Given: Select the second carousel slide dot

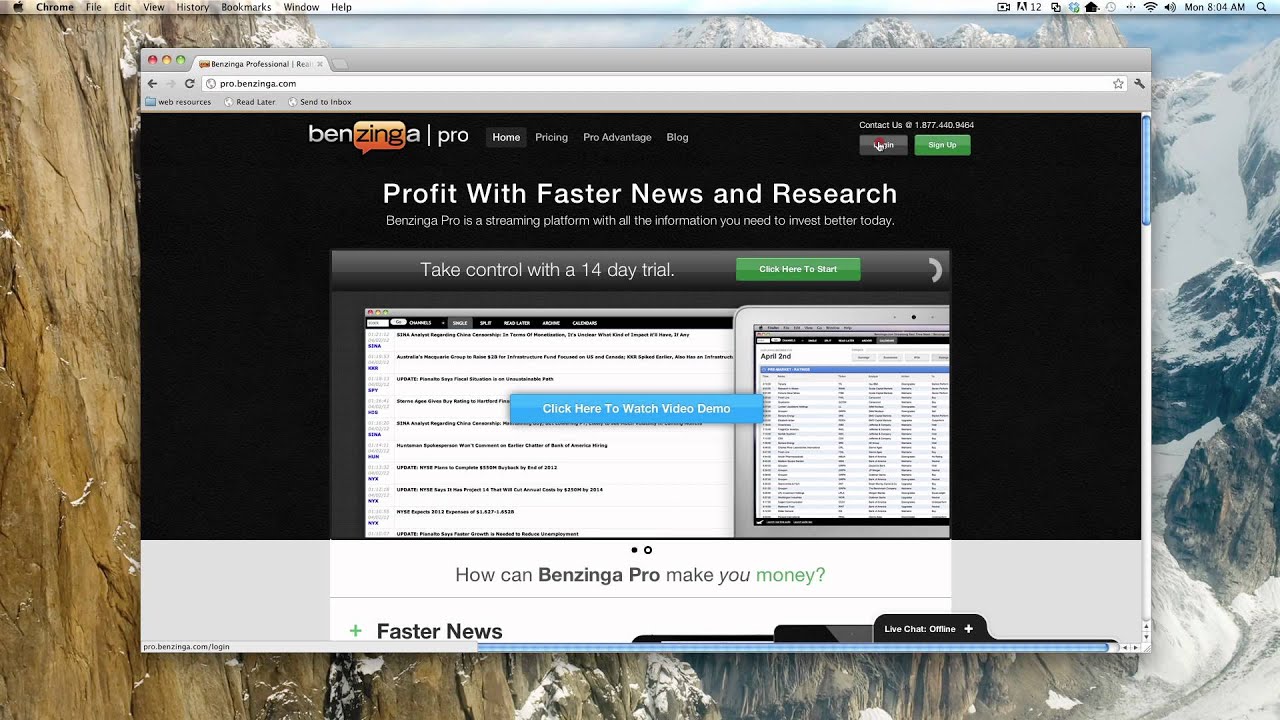Looking at the screenshot, I should pos(648,550).
